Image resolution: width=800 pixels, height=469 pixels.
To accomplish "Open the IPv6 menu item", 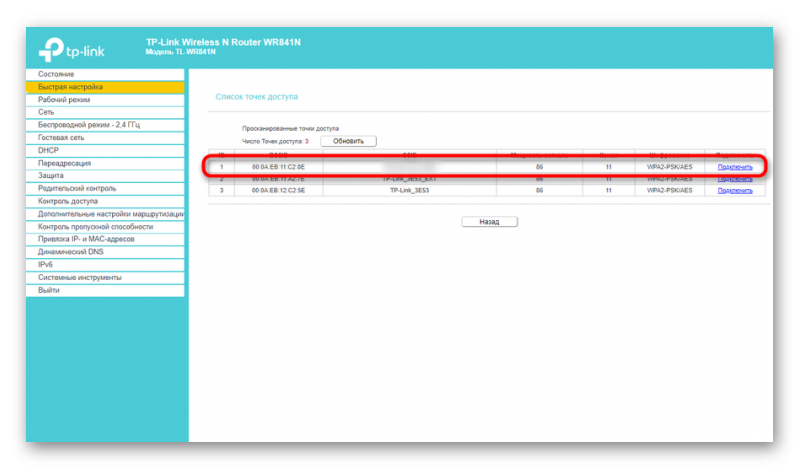I will click(105, 265).
